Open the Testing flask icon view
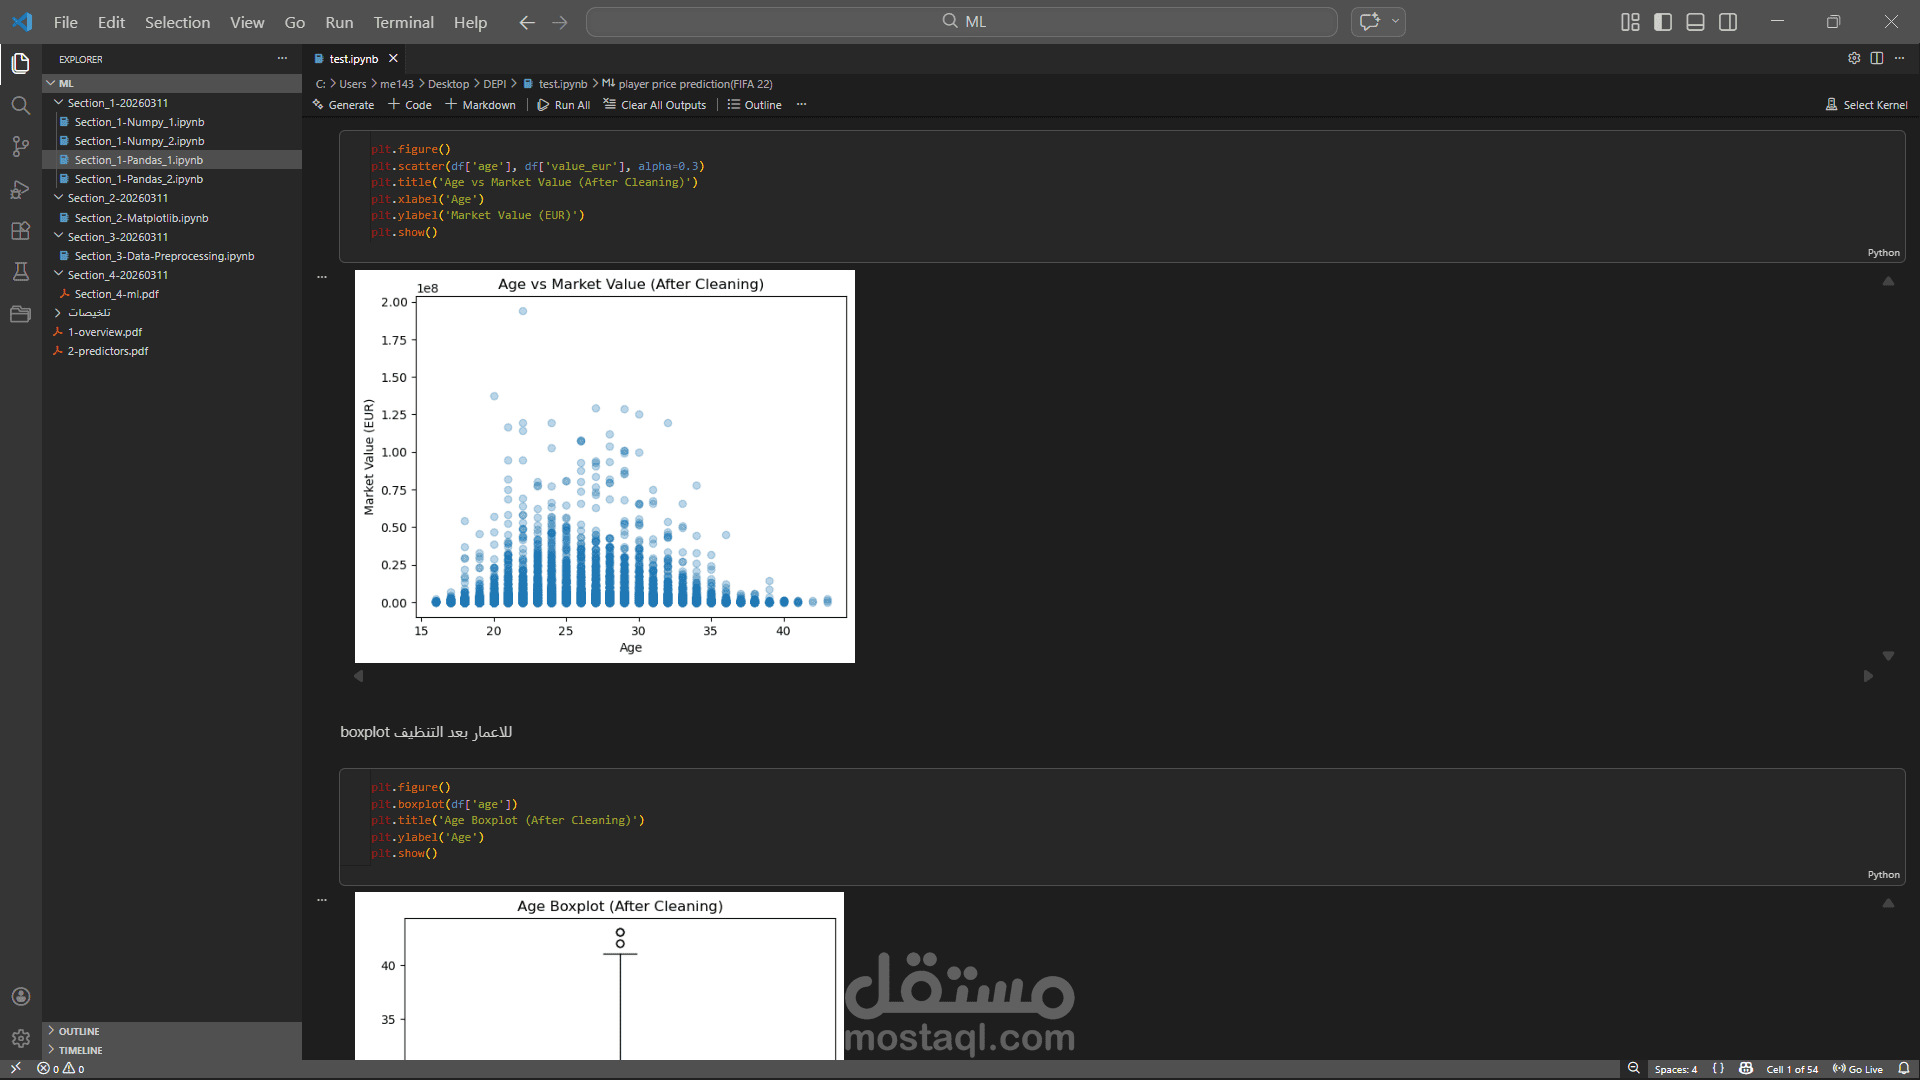Image resolution: width=1920 pixels, height=1080 pixels. 20,272
